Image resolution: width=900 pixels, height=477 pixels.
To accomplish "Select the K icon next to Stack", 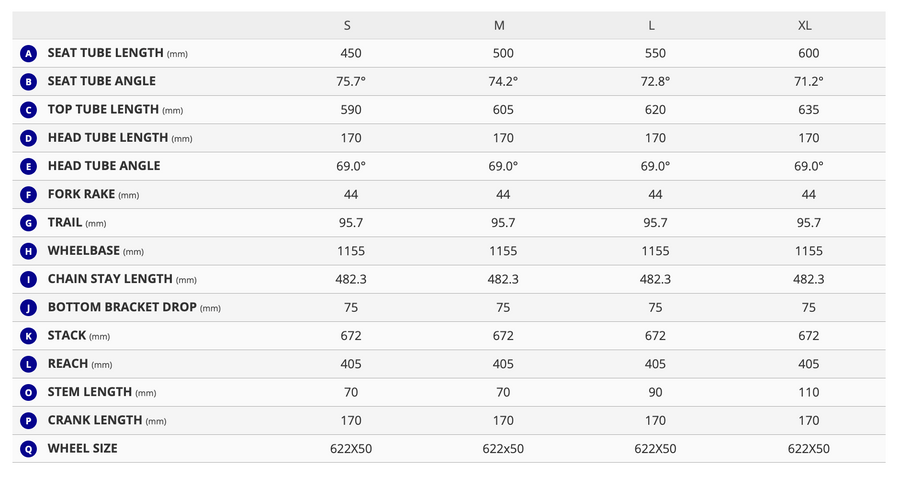I will click(28, 336).
